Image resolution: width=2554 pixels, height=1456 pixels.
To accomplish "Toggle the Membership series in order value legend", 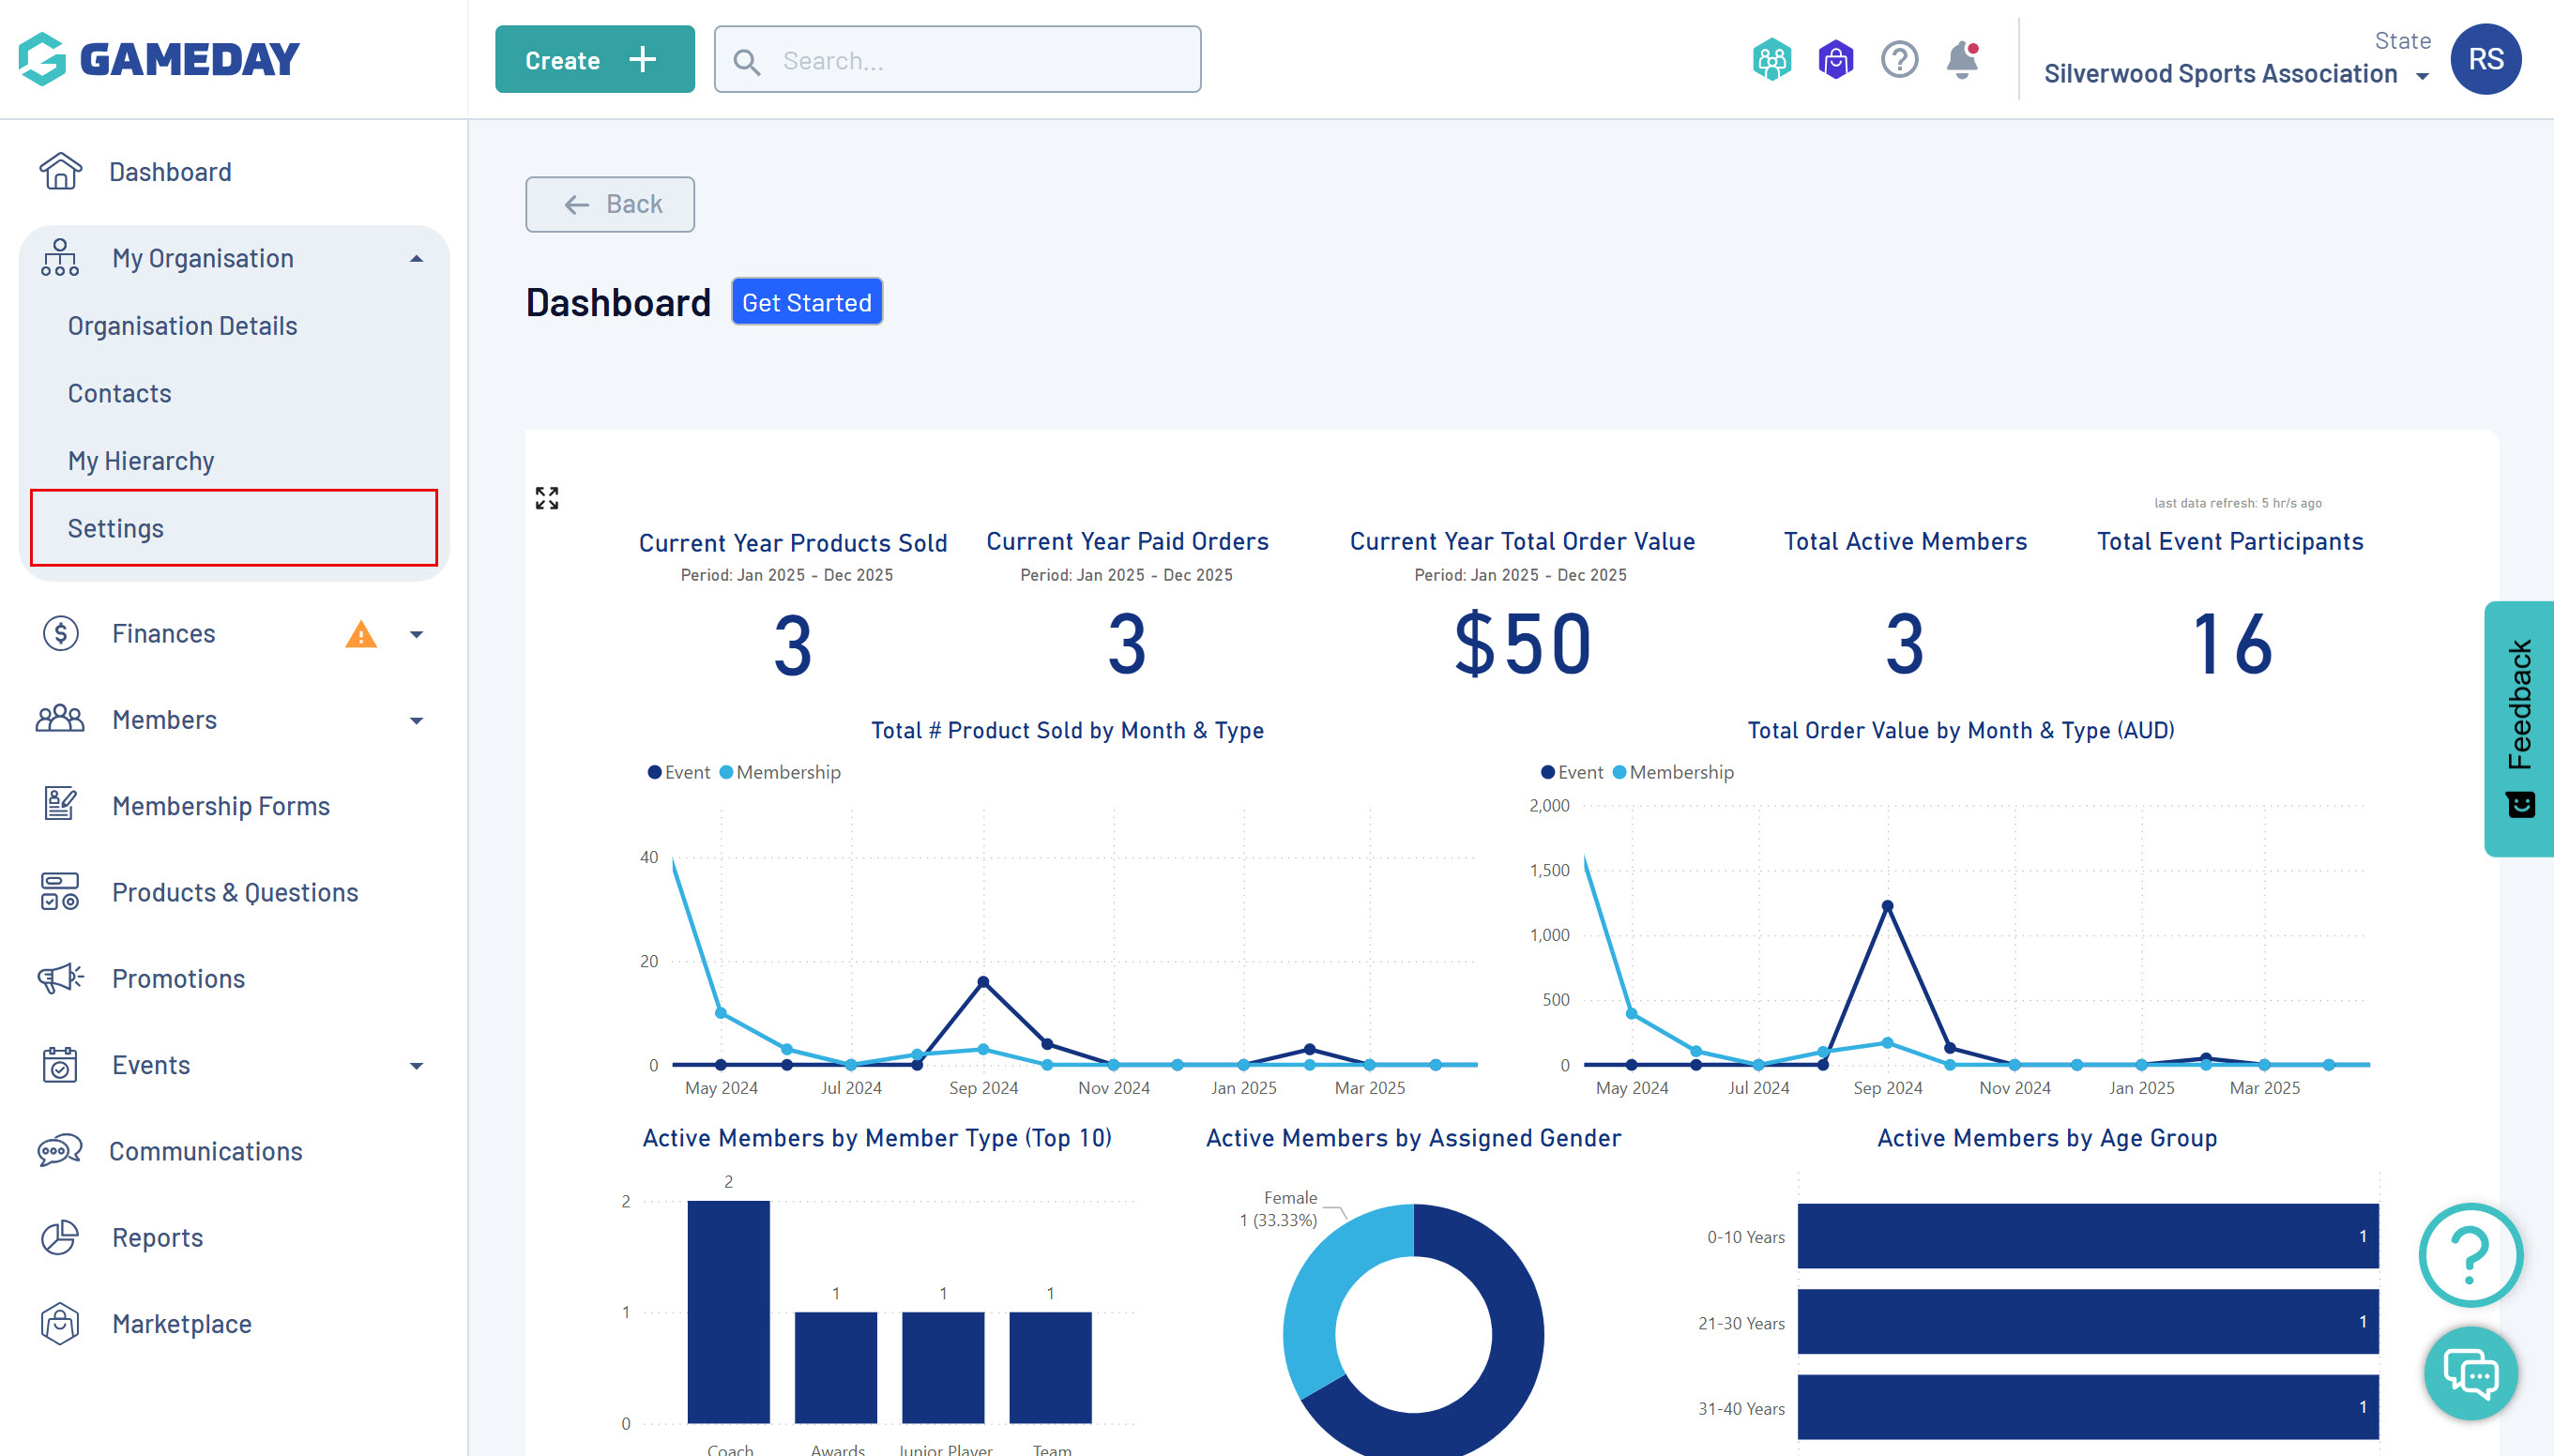I will pos(1673,772).
